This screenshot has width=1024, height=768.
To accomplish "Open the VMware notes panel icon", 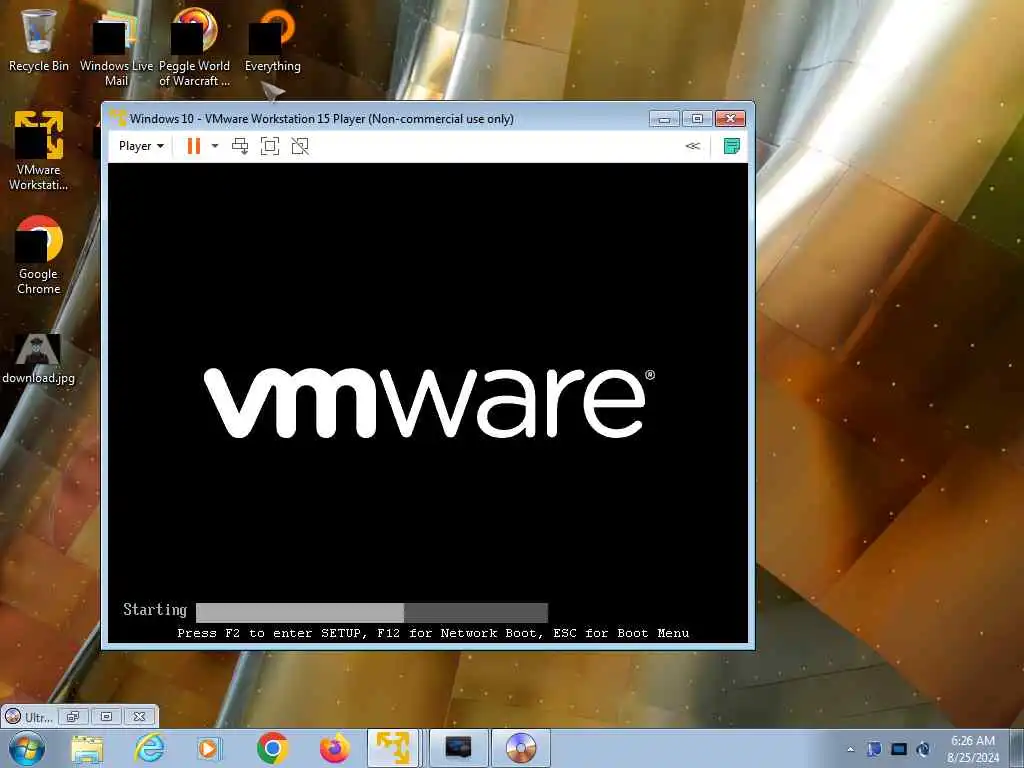I will tap(732, 146).
